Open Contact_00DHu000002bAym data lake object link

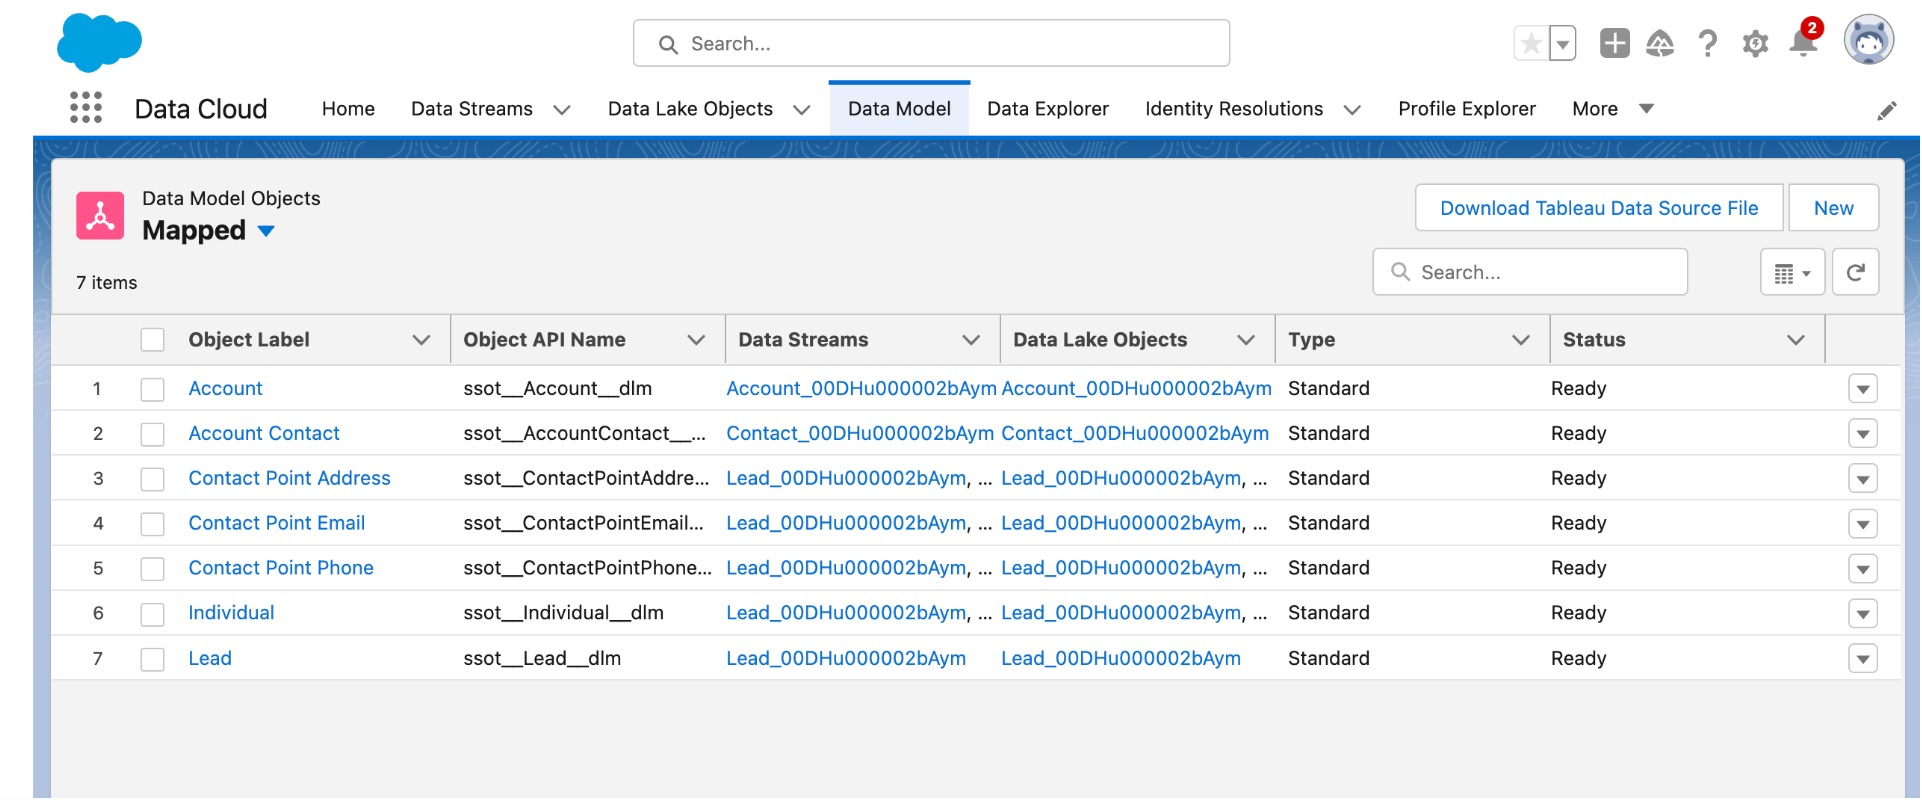click(1135, 434)
